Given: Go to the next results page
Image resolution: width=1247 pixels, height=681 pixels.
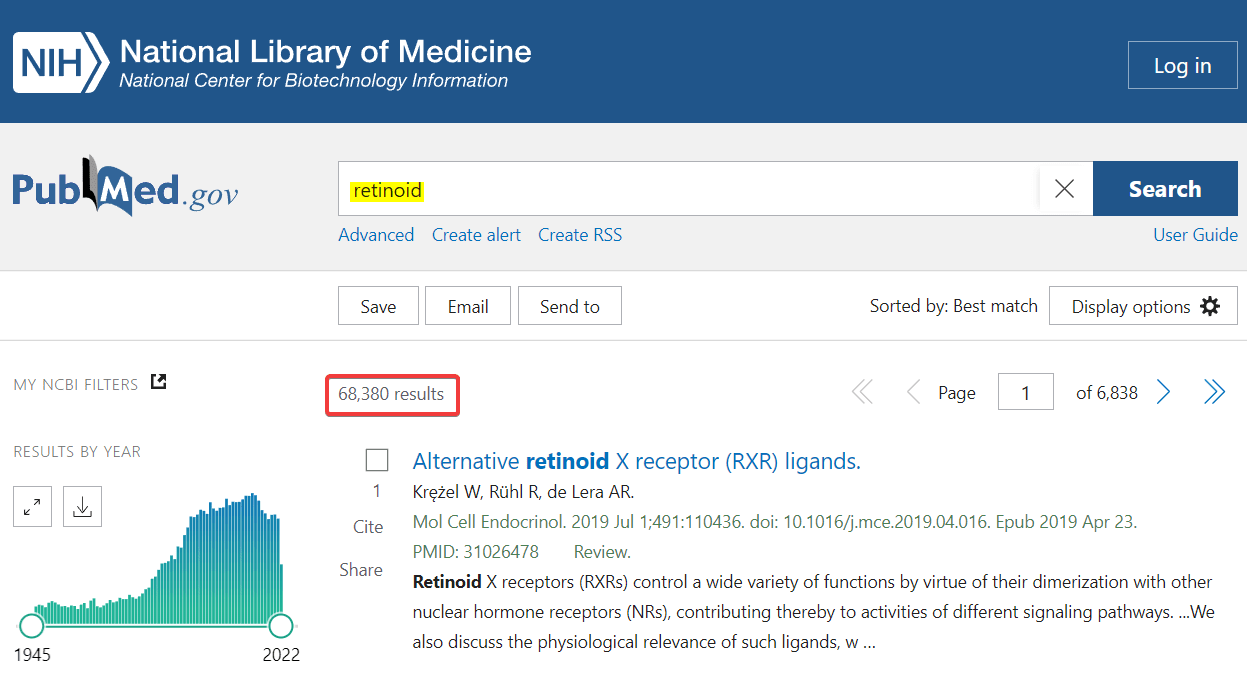Looking at the screenshot, I should (1163, 393).
